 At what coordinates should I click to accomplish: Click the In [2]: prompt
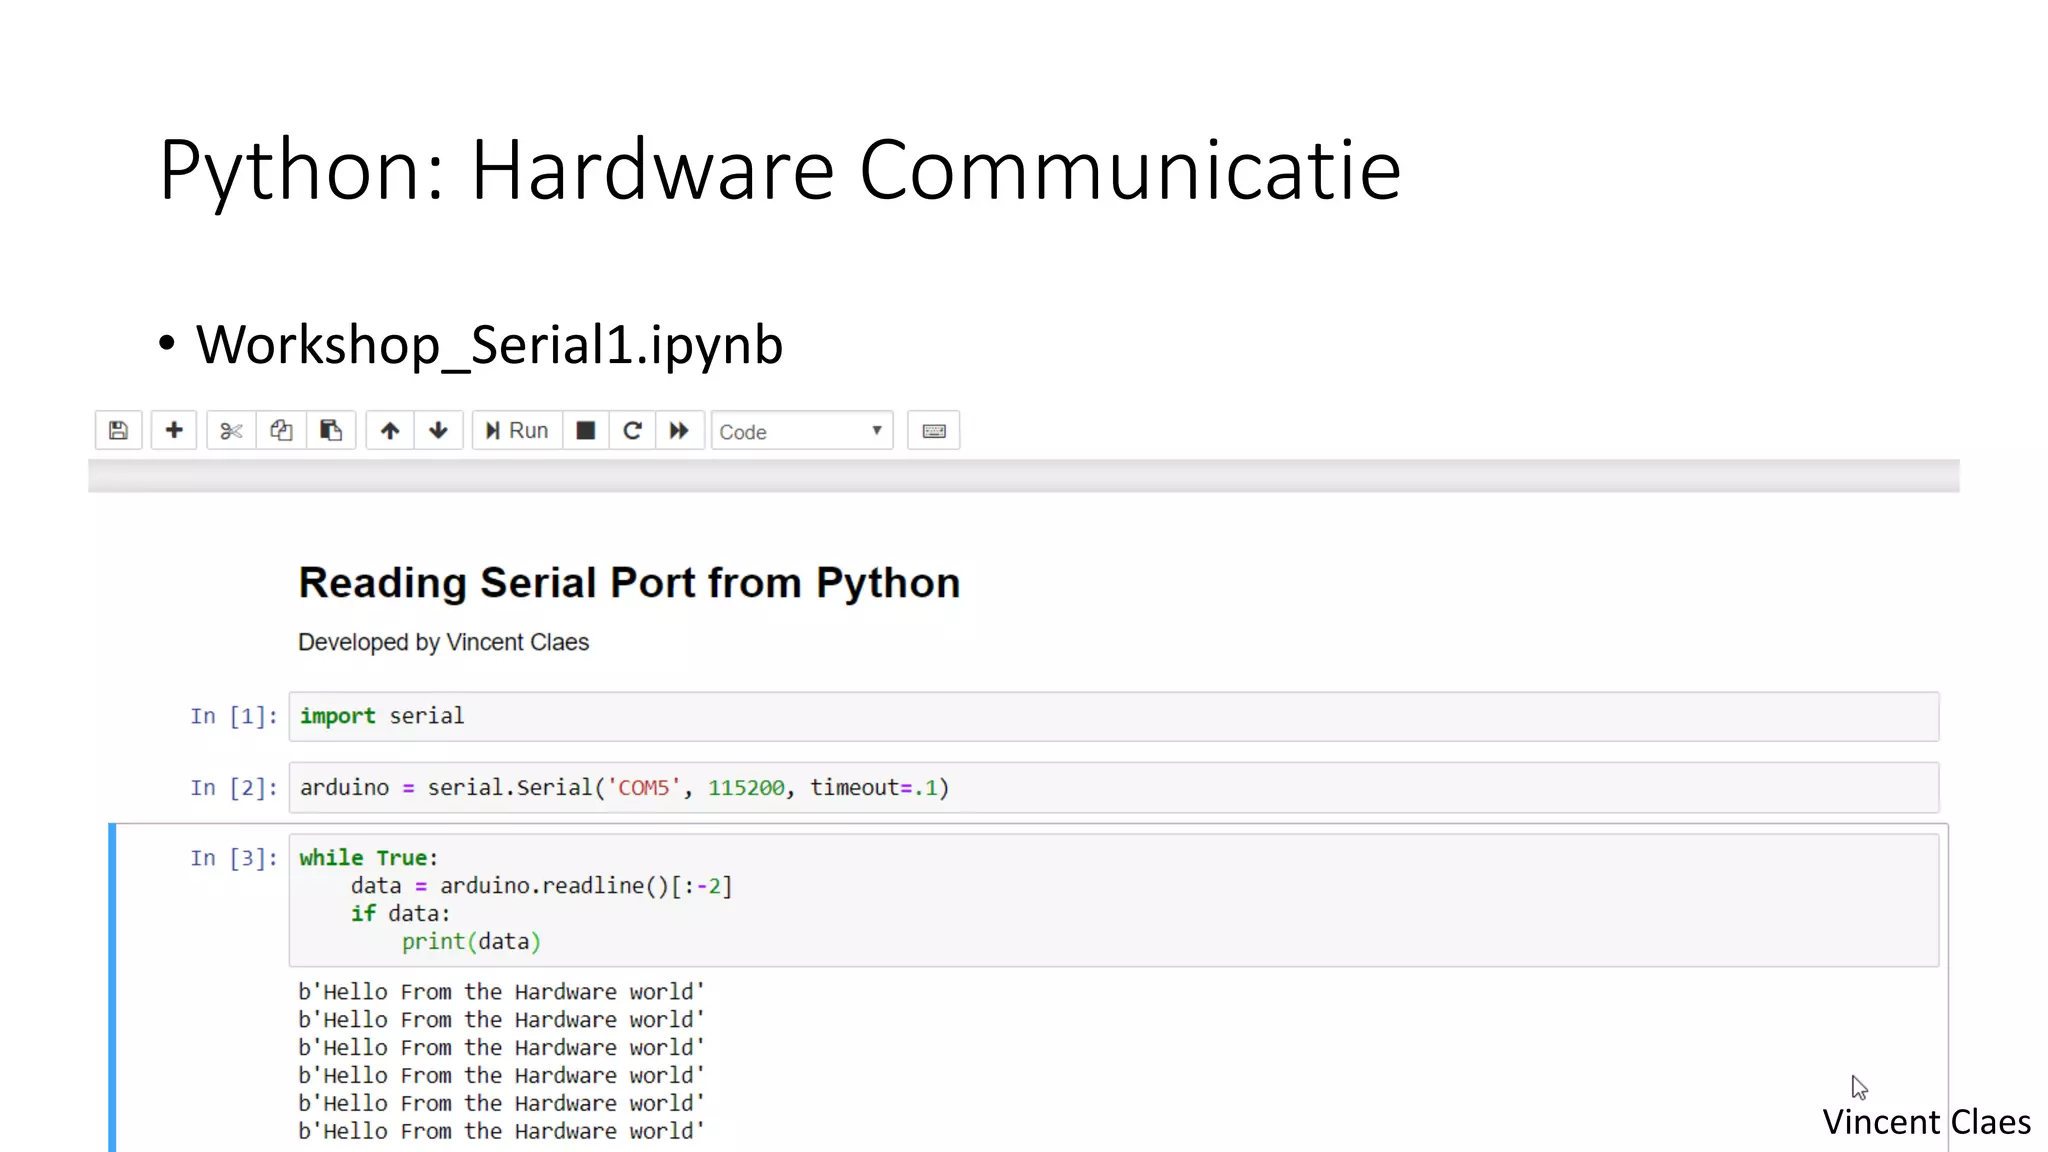234,788
